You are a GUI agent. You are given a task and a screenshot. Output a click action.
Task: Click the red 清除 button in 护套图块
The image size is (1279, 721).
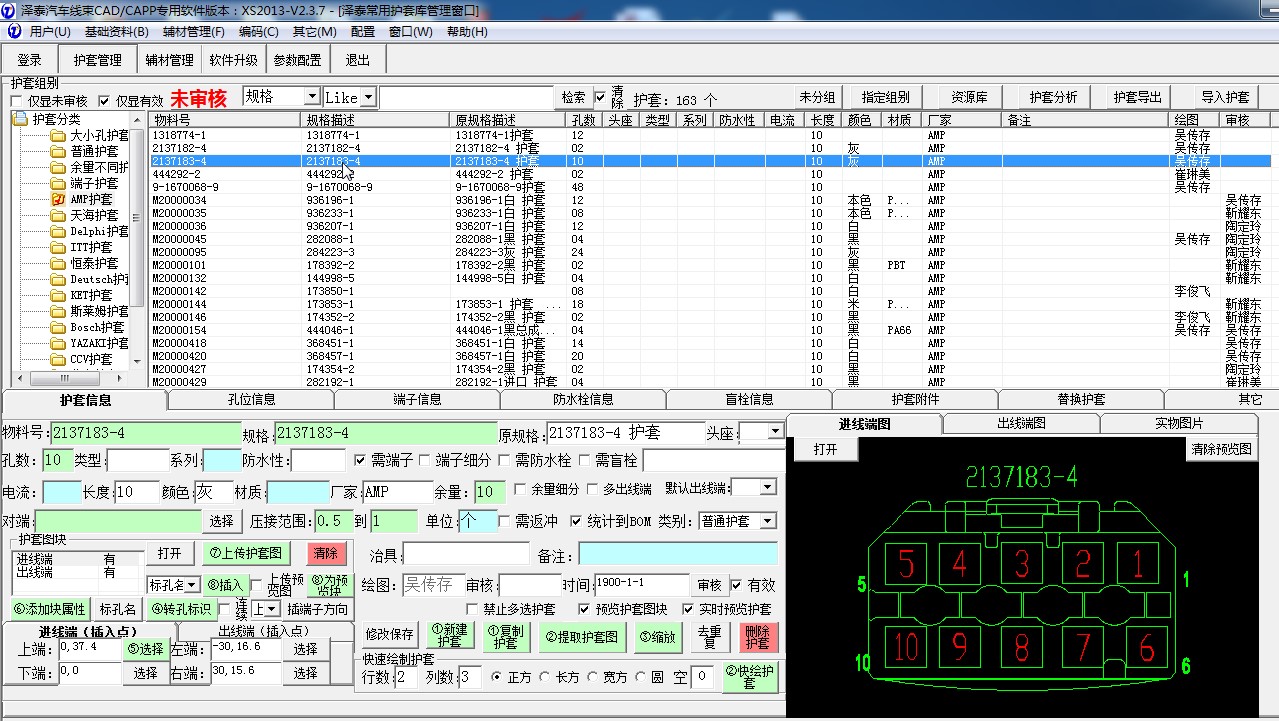point(326,553)
